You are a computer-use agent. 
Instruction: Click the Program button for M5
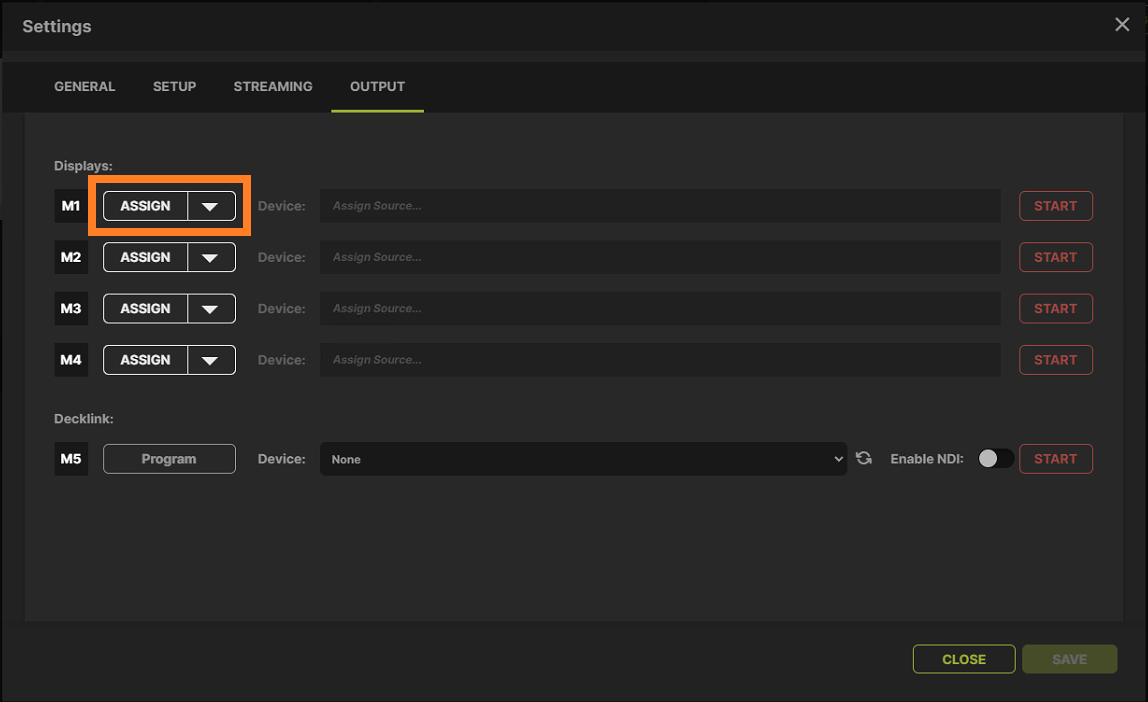(x=169, y=458)
